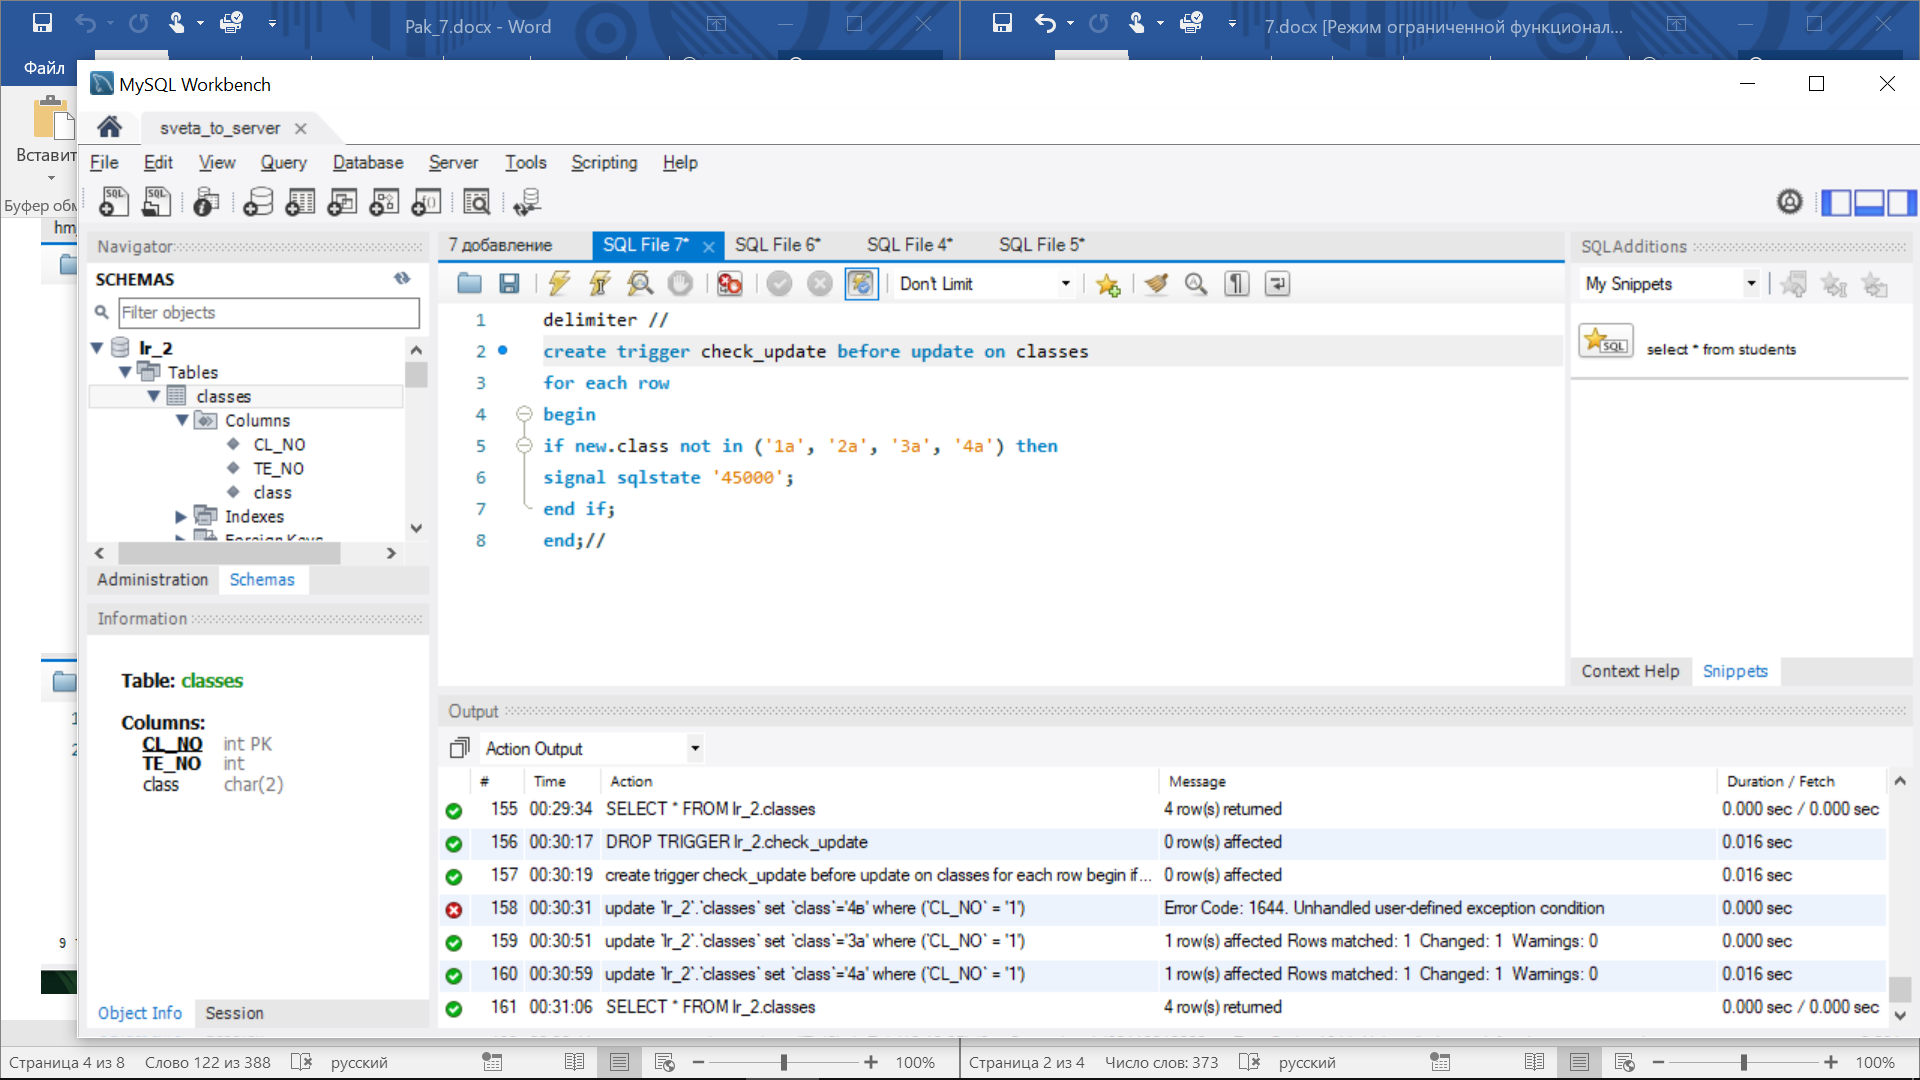Screen dimensions: 1920x1080
Task: Rollback the transaction cross icon
Action: (820, 284)
